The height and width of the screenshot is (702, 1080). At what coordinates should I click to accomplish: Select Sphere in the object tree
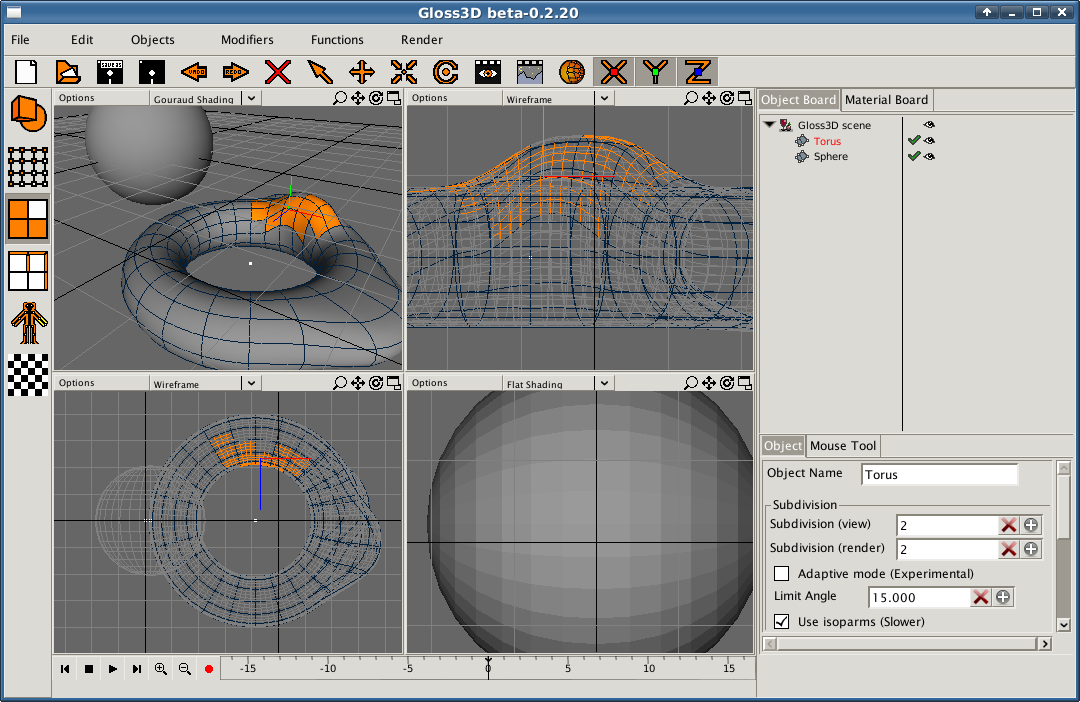coord(831,156)
